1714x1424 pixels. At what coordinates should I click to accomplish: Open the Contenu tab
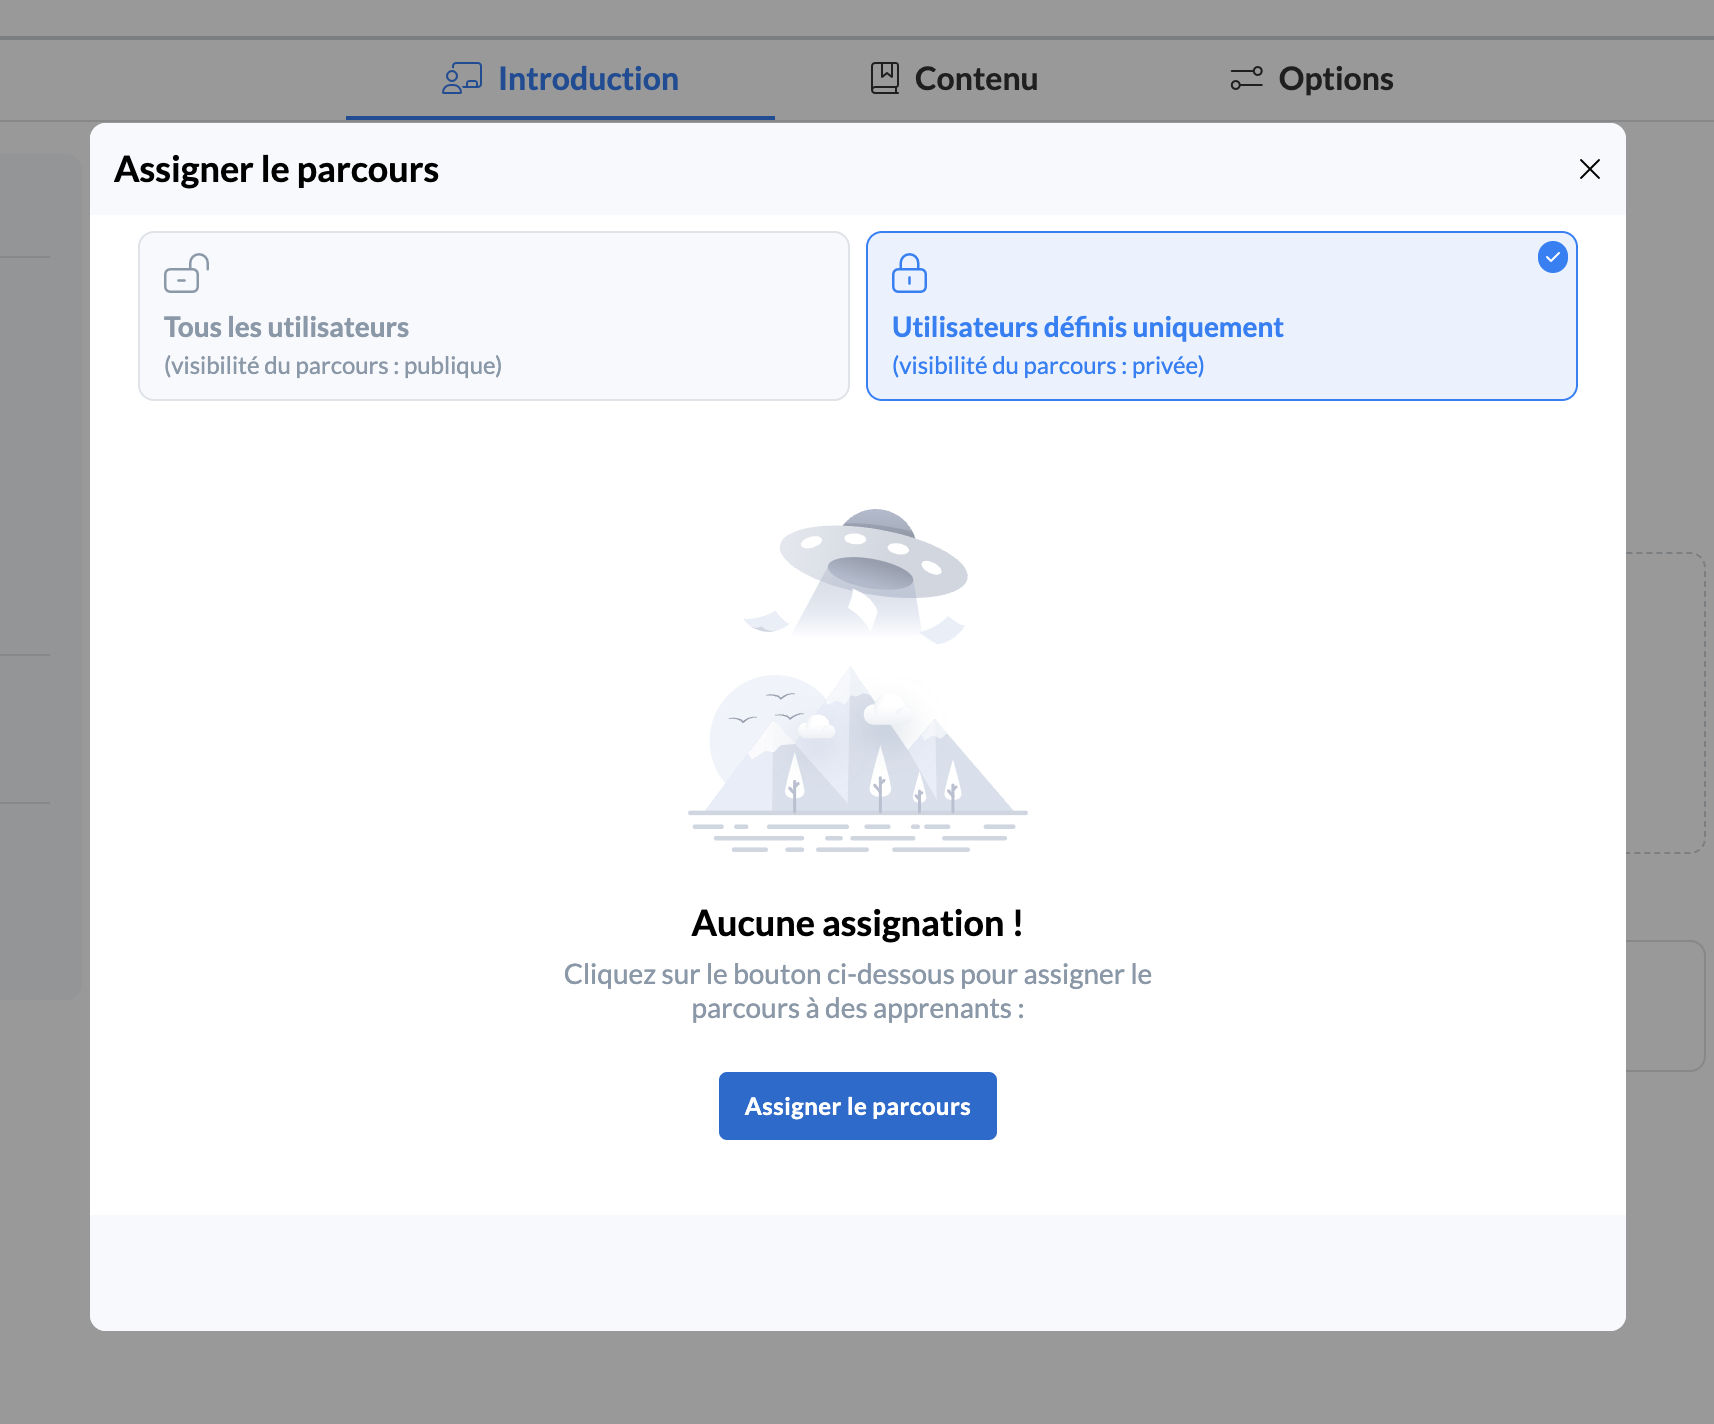[975, 79]
